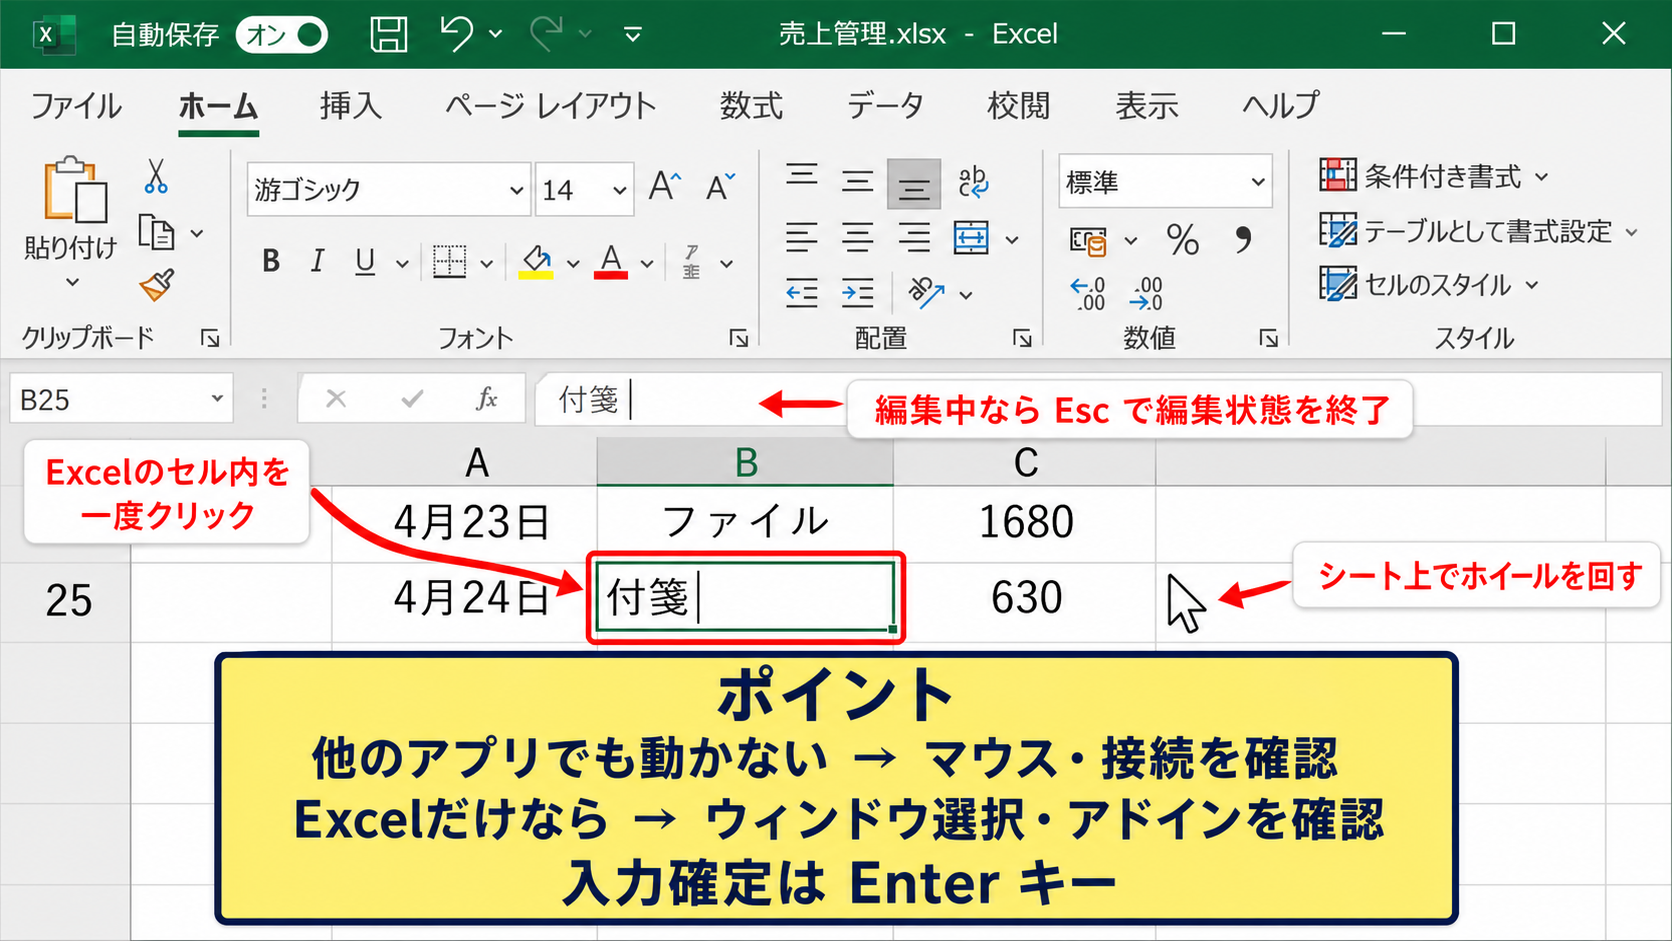Click the 貼り付け paste clipboard icon

75,188
